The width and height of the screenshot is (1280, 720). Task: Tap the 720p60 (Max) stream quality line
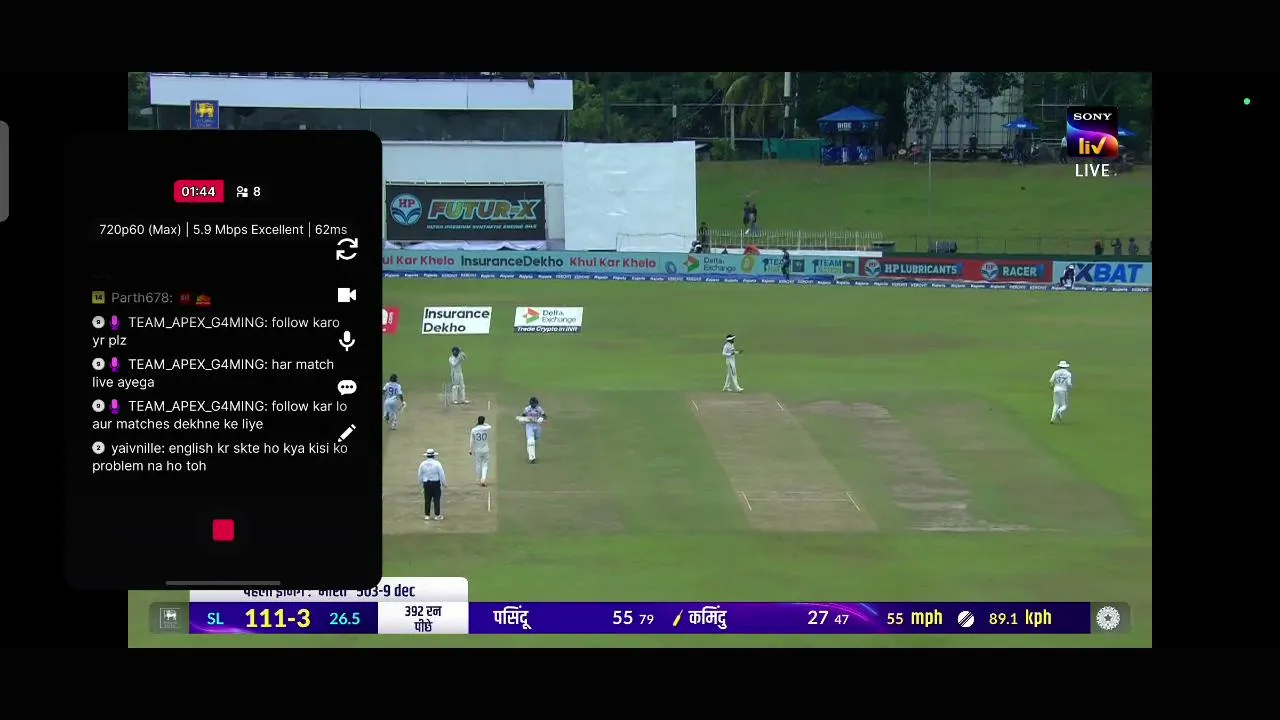coord(223,230)
